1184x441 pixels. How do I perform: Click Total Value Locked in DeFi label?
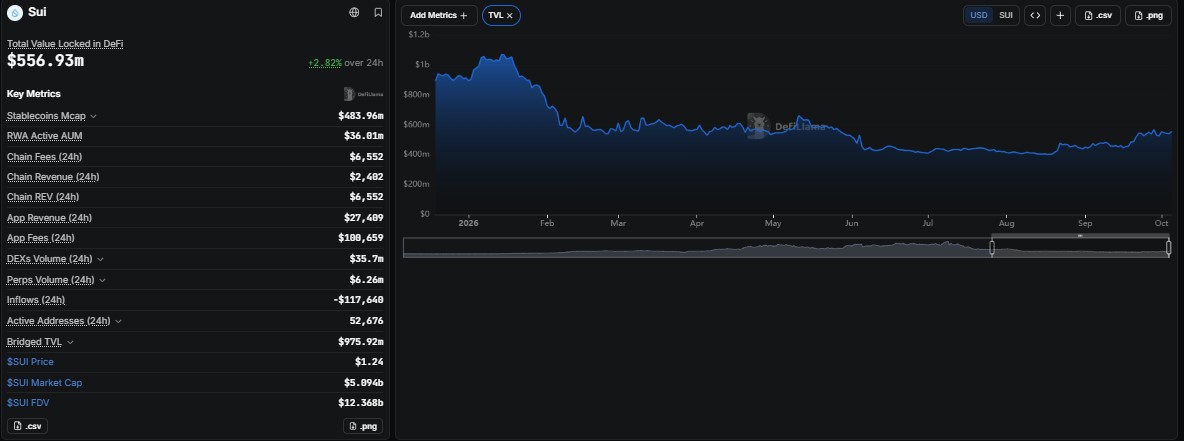pos(65,44)
